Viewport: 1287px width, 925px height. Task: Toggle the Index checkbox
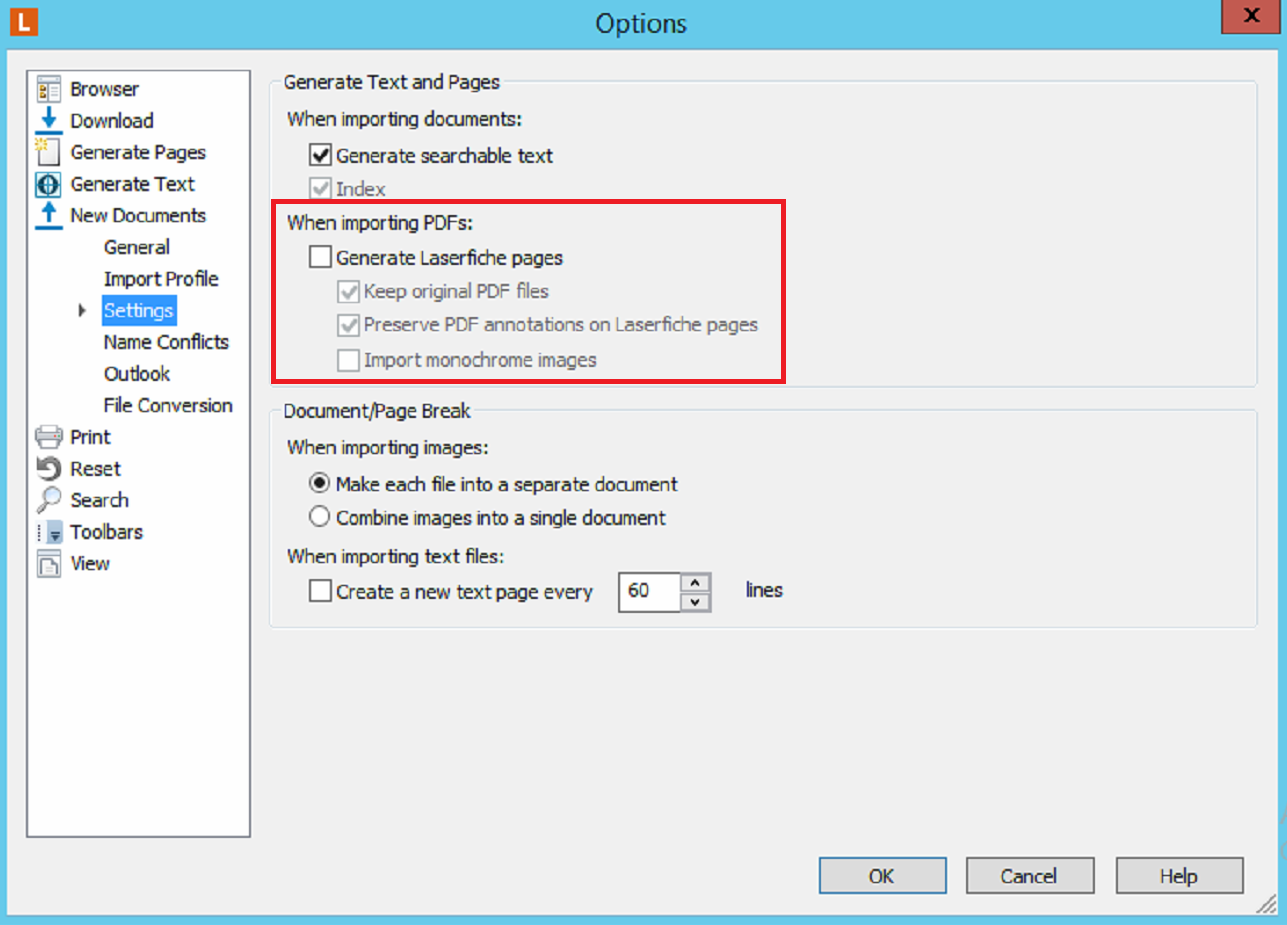click(x=321, y=189)
